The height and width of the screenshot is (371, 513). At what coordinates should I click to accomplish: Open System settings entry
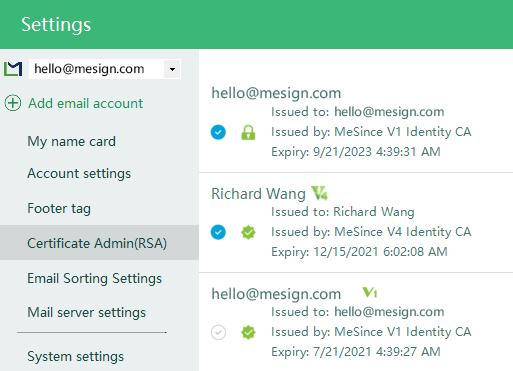[75, 356]
